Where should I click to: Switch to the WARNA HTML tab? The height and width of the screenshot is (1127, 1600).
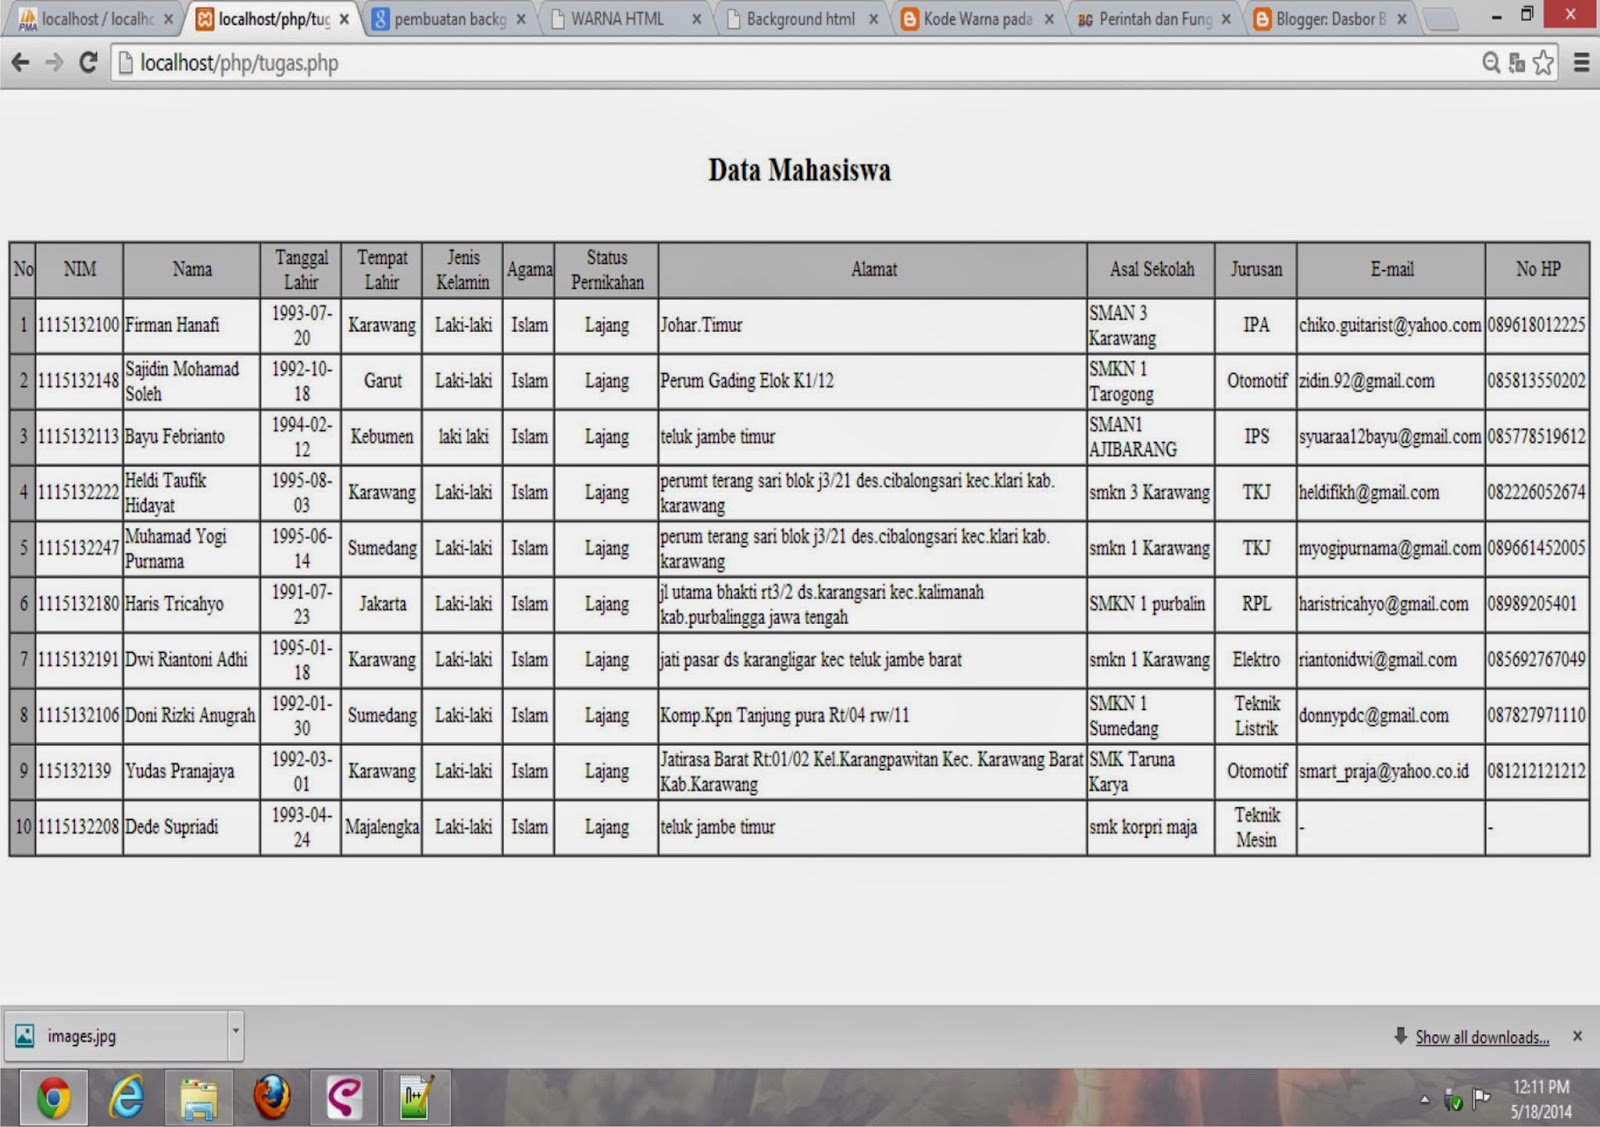coord(615,18)
